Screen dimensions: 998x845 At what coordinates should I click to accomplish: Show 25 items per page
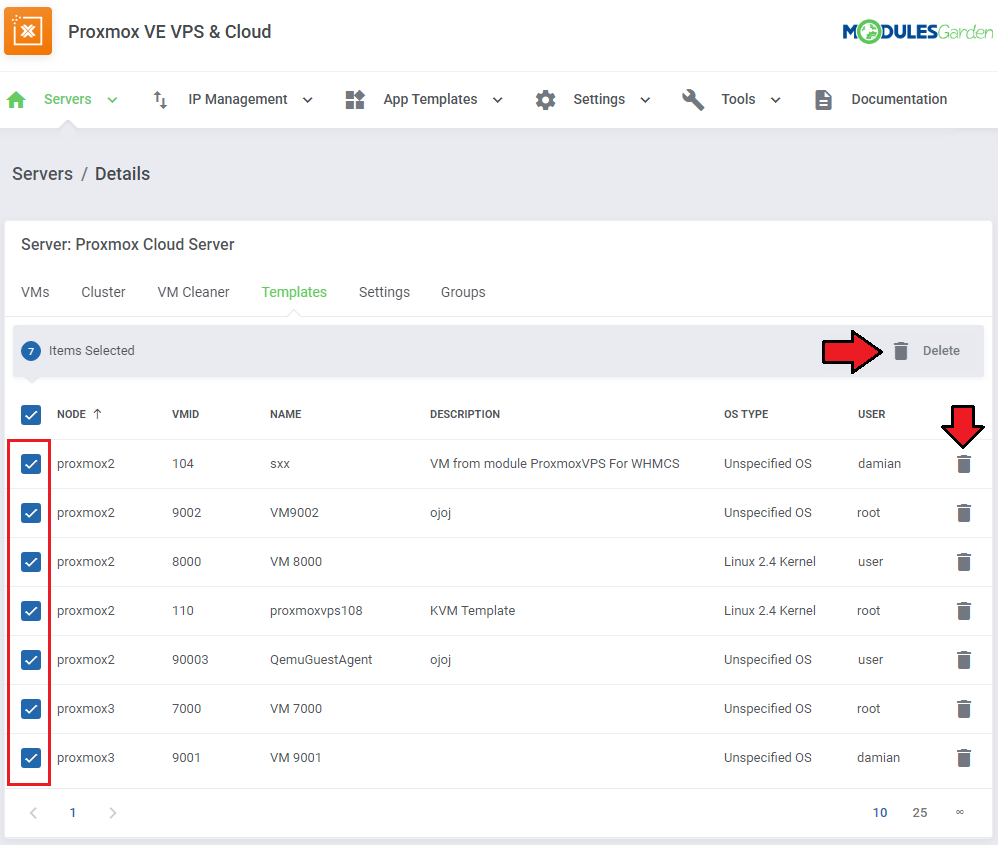(920, 813)
